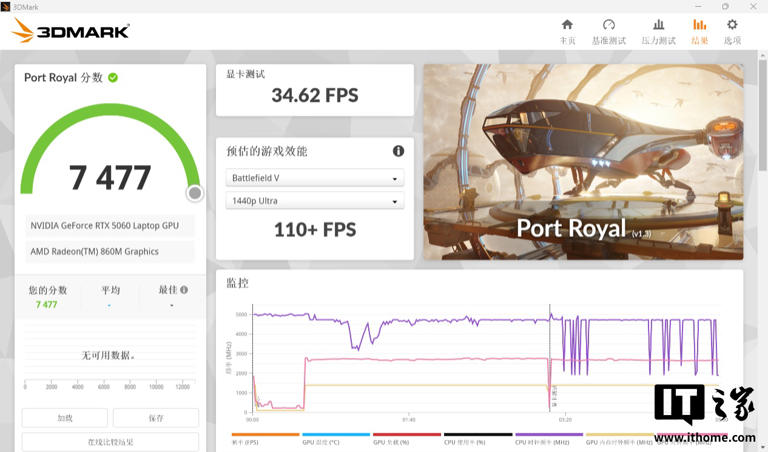Click the info icon beside 最佳 (Best)
Viewport: 768px width, 452px height.
[184, 290]
